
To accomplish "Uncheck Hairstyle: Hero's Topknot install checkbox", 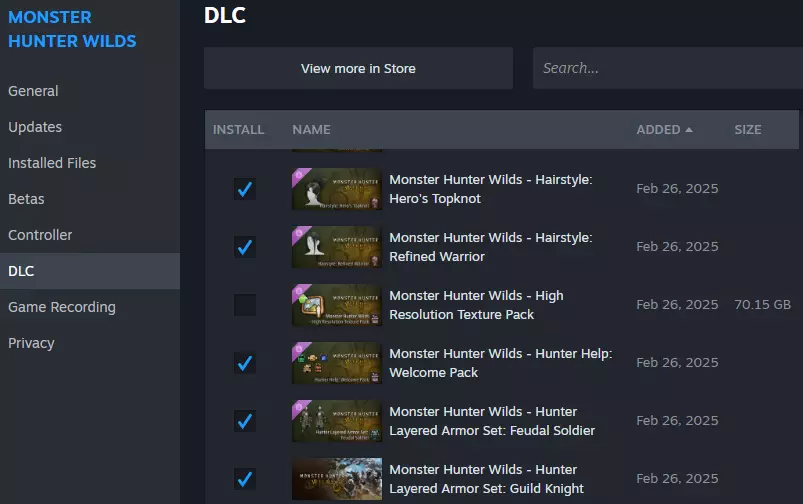I will tap(245, 189).
